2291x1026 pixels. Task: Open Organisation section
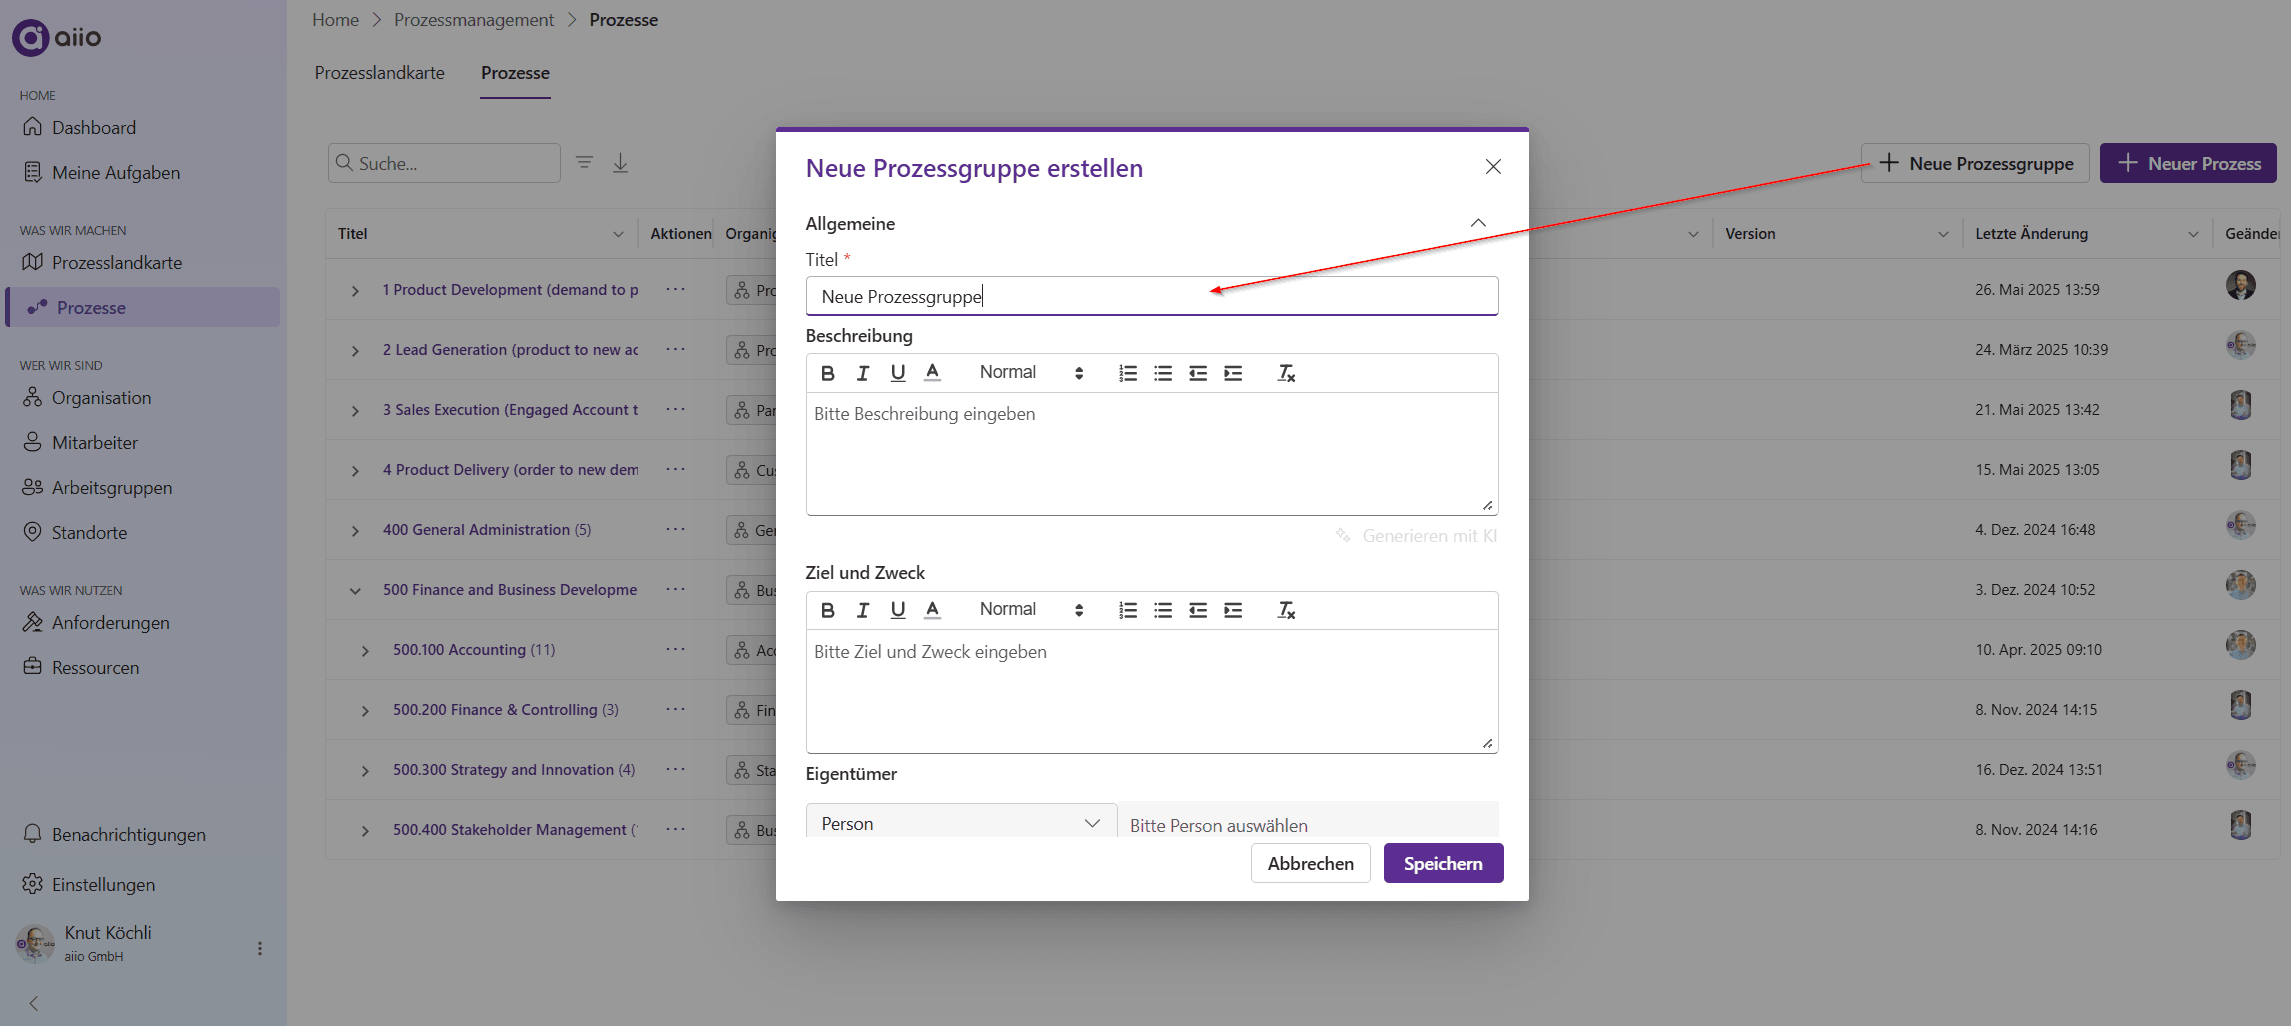[x=101, y=397]
